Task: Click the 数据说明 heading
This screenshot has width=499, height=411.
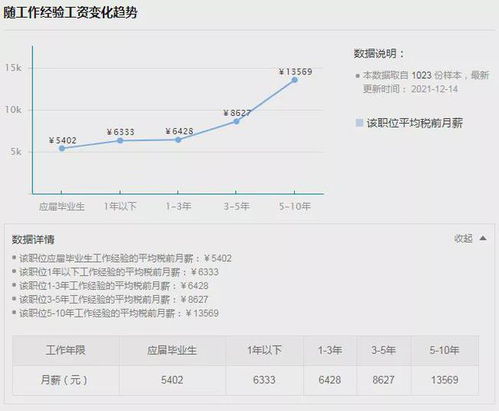Action: coord(379,54)
